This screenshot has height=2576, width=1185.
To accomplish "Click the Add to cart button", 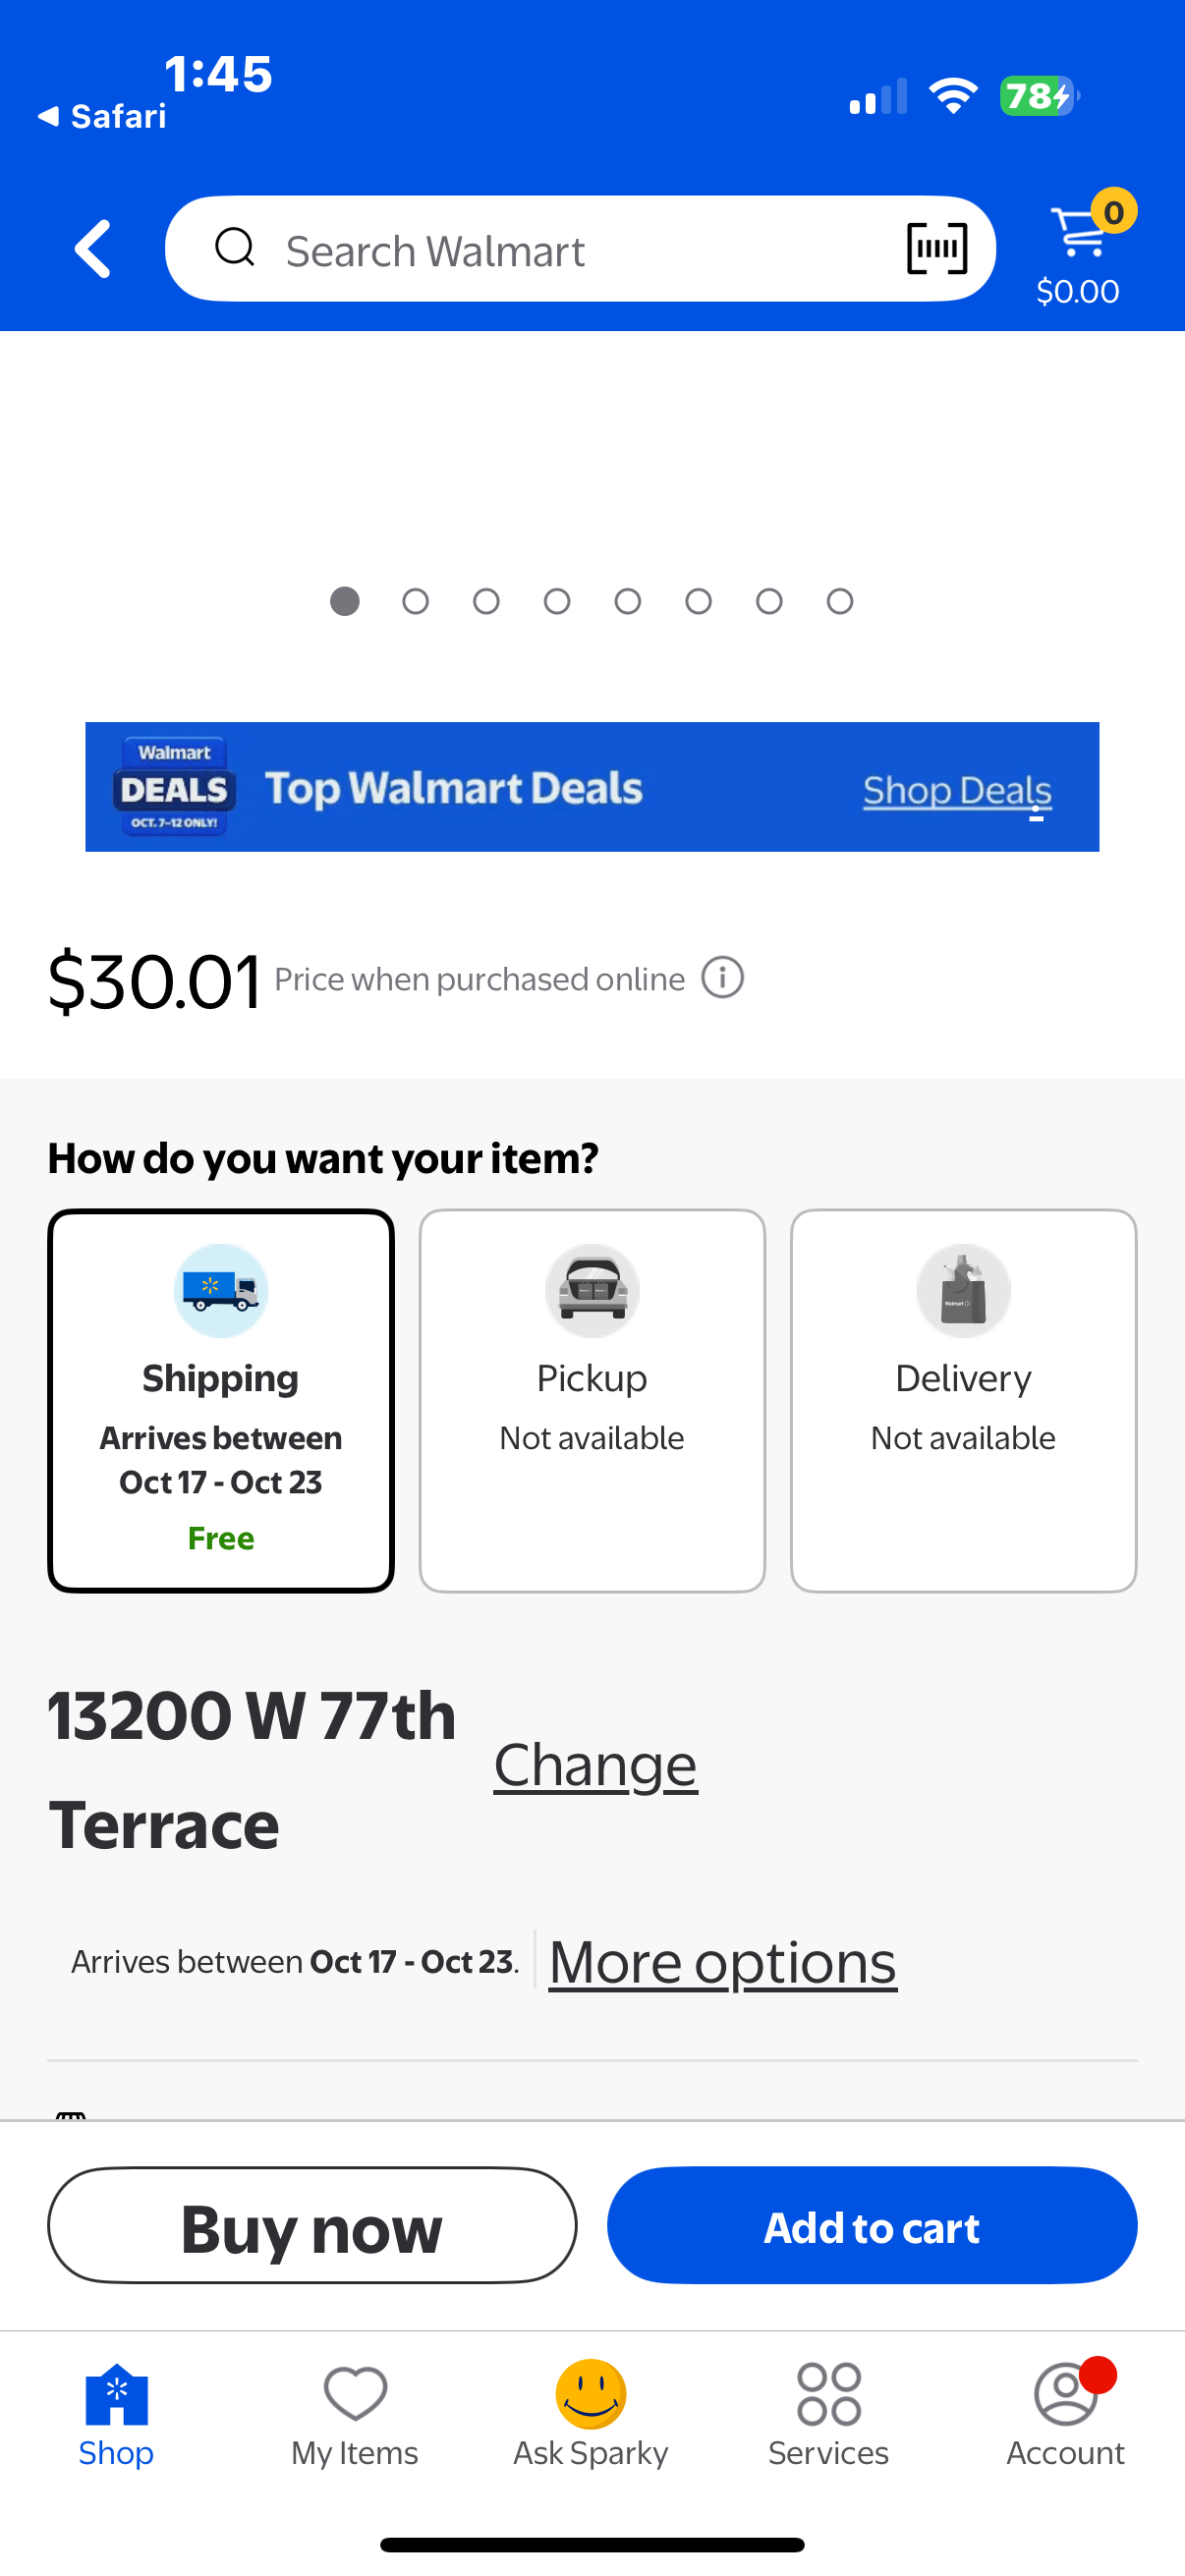I will point(871,2225).
